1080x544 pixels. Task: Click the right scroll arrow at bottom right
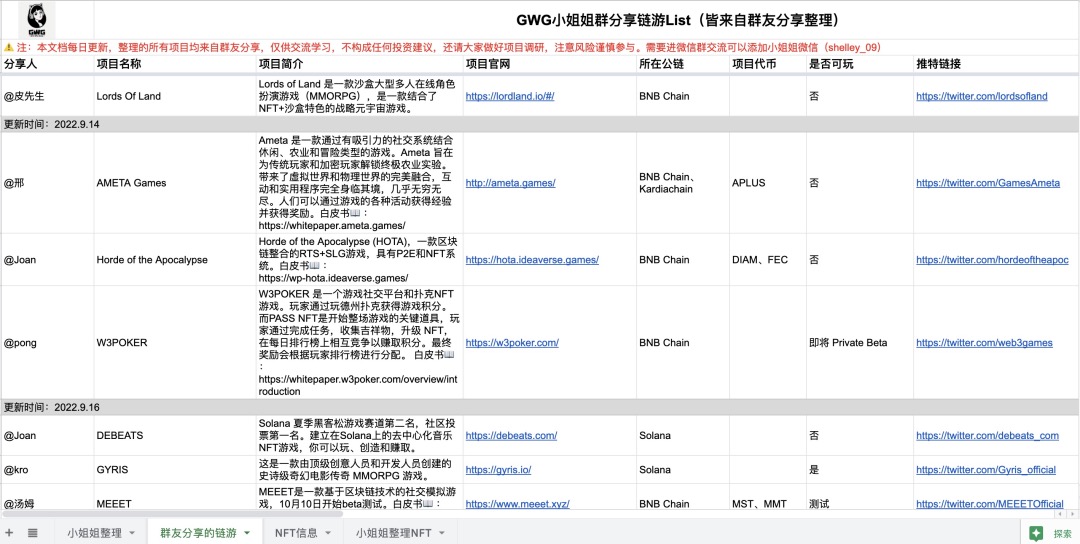tap(1072, 514)
